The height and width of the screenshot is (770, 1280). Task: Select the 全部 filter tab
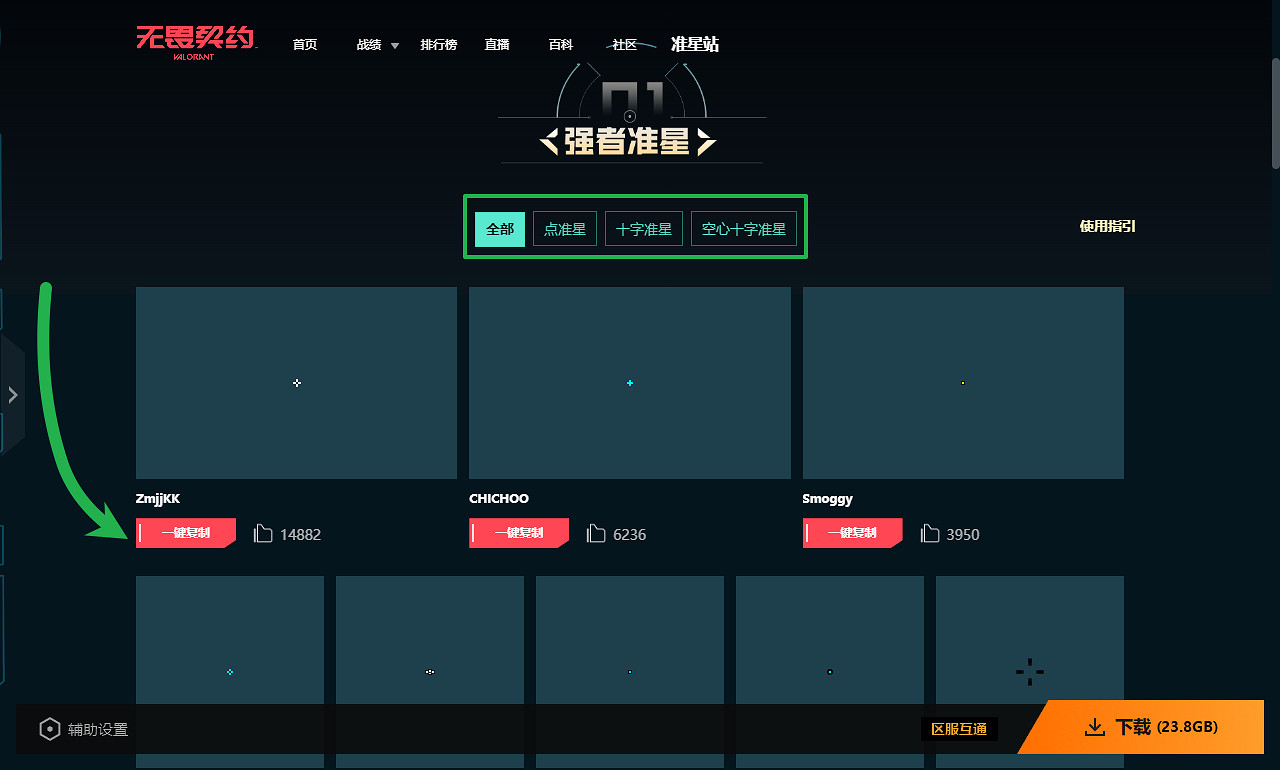(499, 228)
